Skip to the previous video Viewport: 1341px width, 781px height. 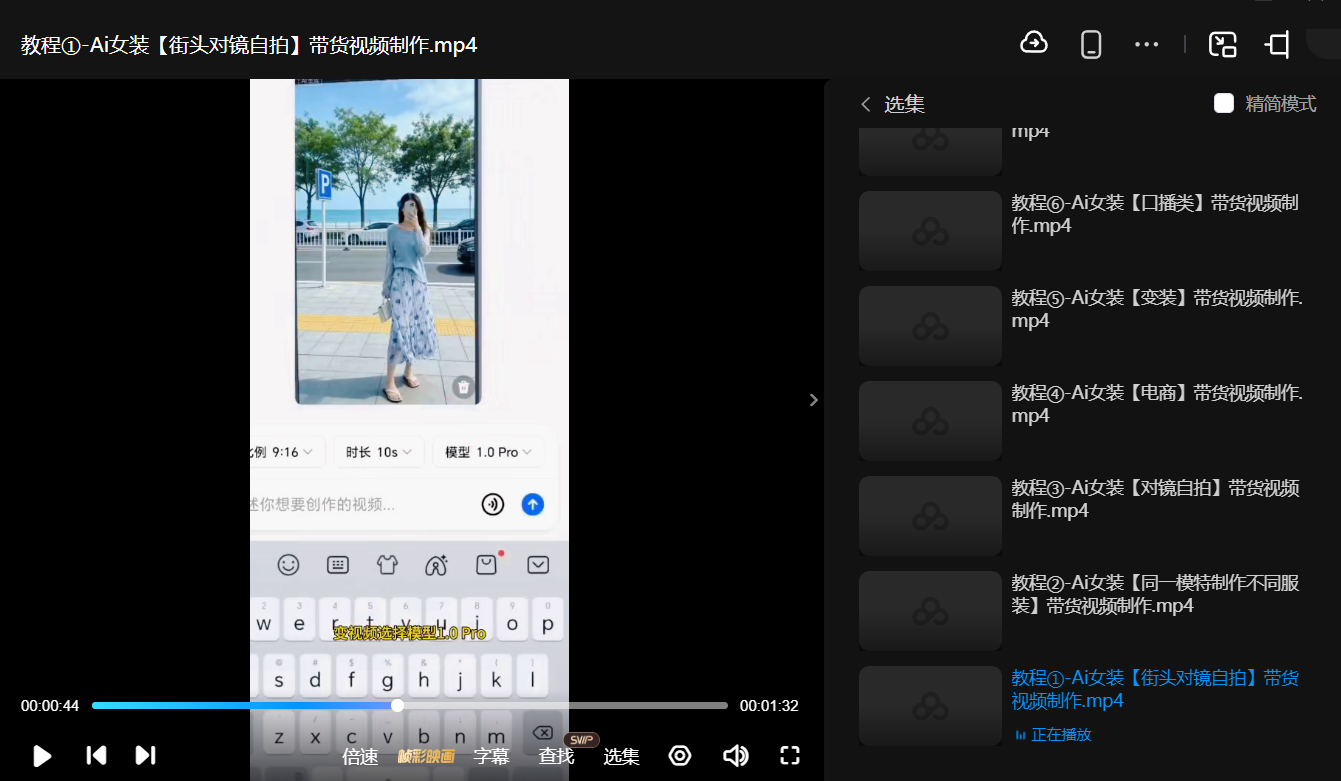(96, 756)
